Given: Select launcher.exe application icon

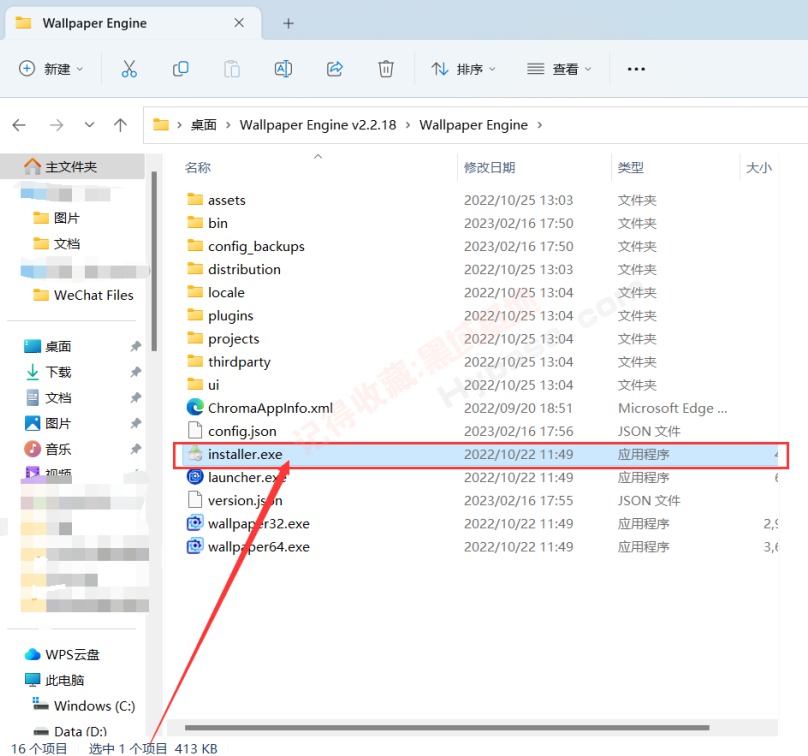Looking at the screenshot, I should (195, 477).
